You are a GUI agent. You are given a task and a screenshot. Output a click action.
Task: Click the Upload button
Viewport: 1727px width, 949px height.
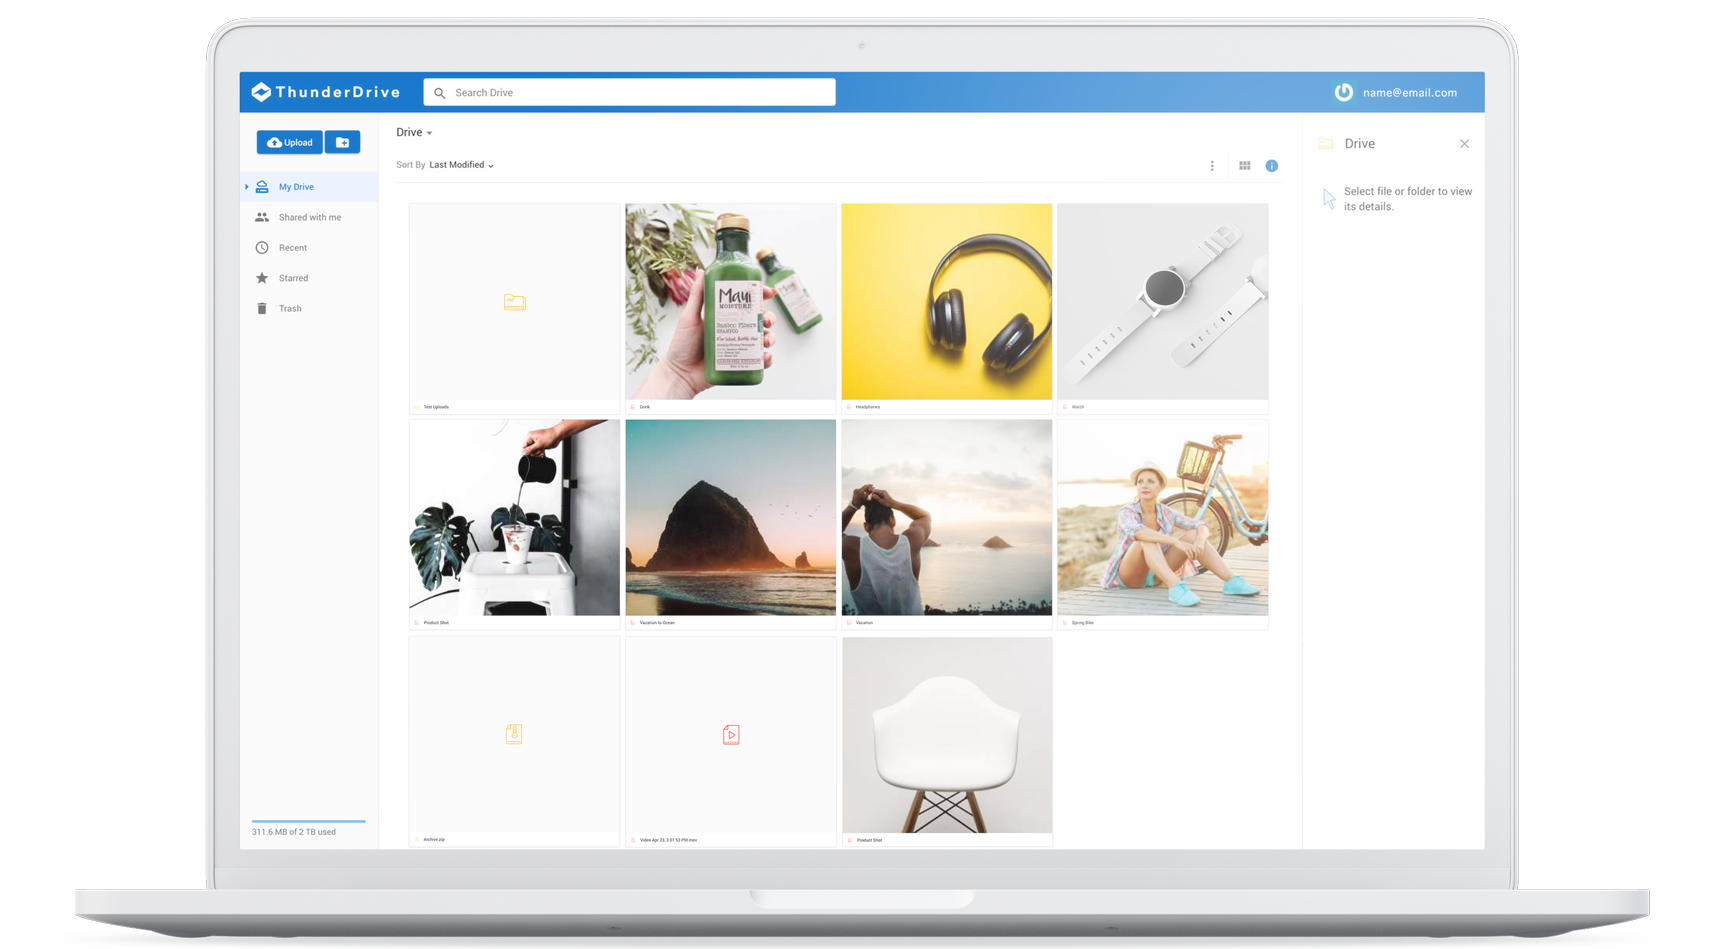[x=289, y=142]
